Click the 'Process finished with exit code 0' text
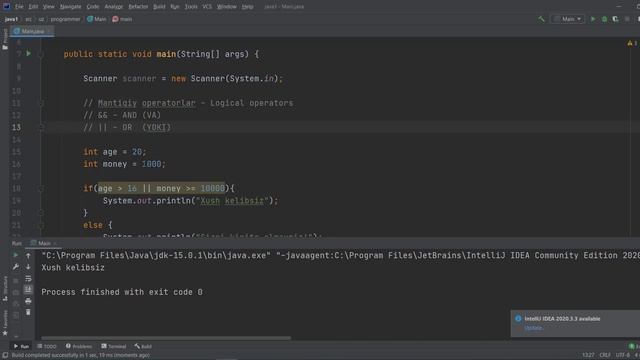The width and height of the screenshot is (640, 360). click(122, 292)
